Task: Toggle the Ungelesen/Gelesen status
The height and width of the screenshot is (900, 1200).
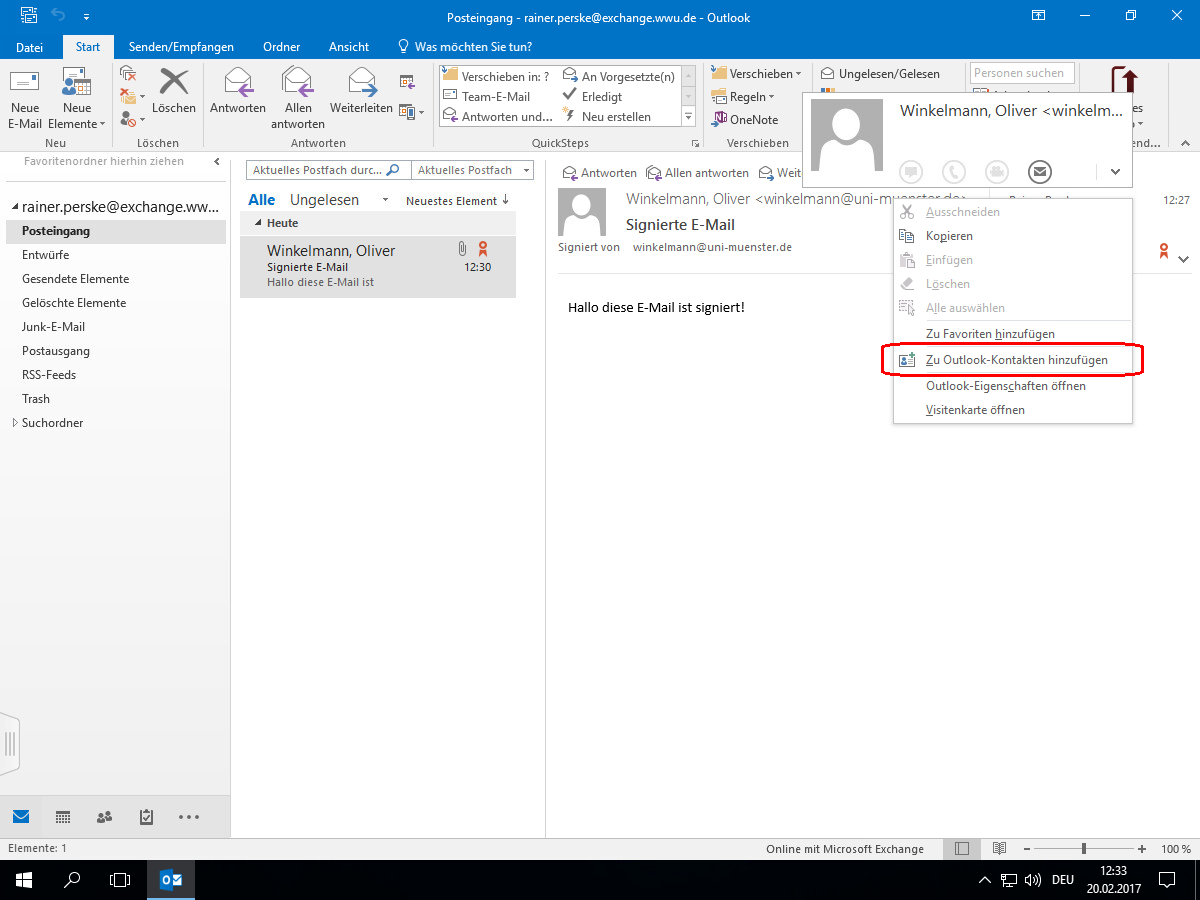Action: 880,74
